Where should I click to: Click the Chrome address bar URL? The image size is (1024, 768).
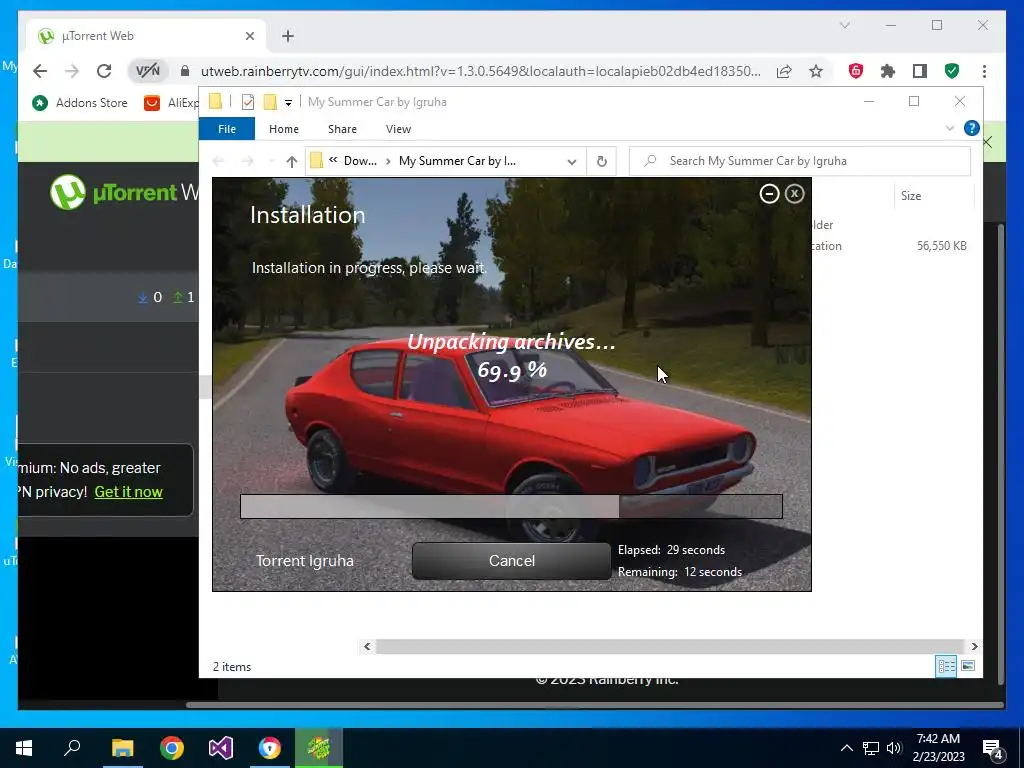pyautogui.click(x=480, y=71)
